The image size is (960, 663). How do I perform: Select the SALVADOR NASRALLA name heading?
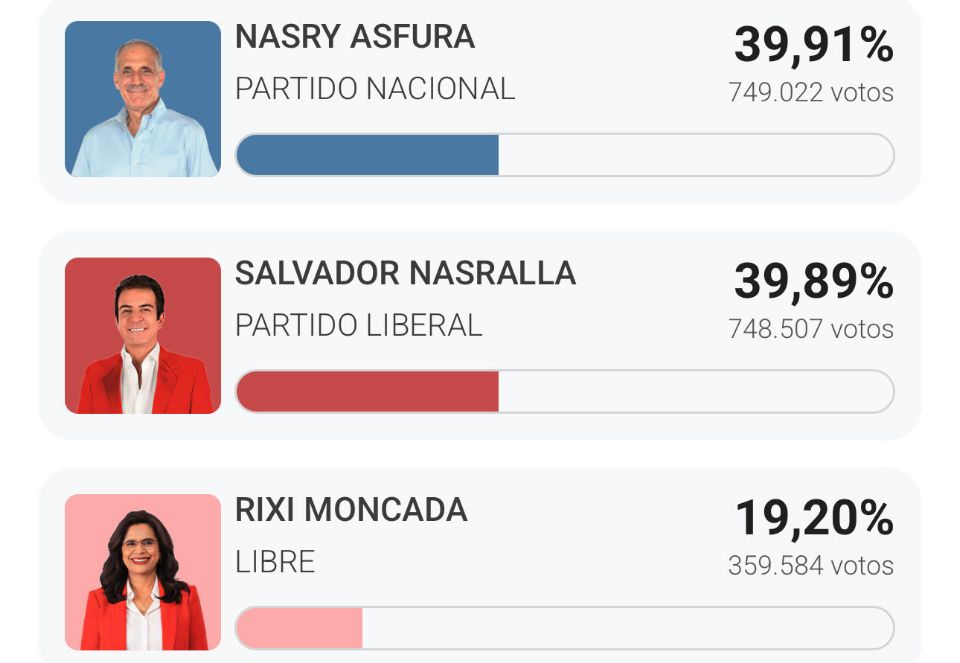tap(405, 274)
